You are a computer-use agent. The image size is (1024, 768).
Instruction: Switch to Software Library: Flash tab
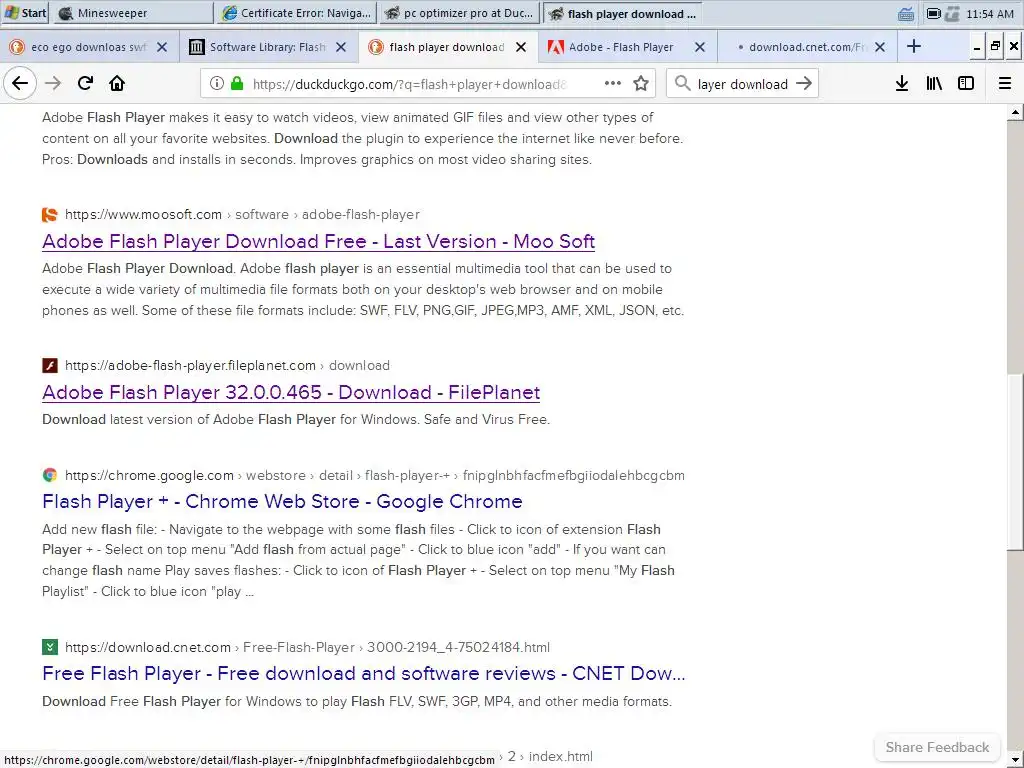point(268,47)
